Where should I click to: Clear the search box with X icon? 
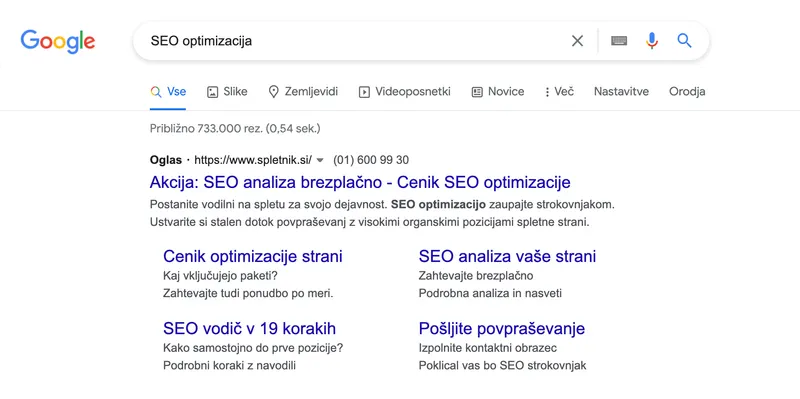tap(577, 41)
